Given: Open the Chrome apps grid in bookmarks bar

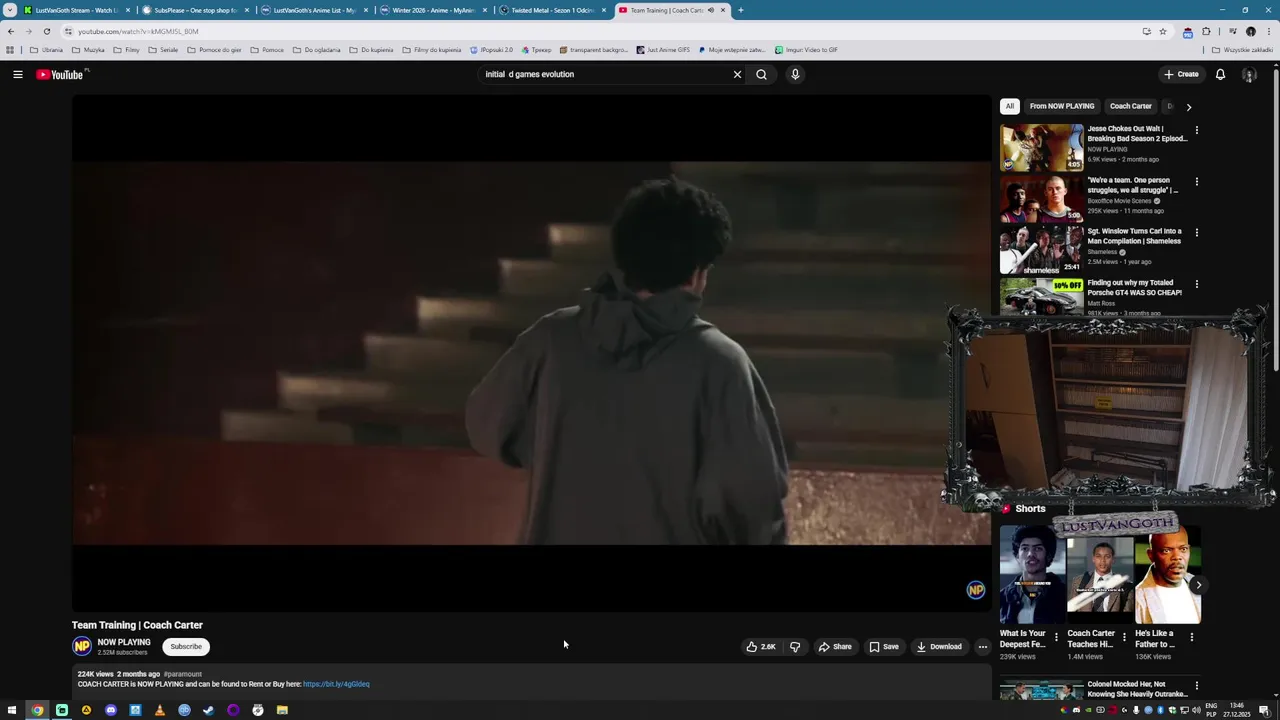Looking at the screenshot, I should (x=10, y=50).
